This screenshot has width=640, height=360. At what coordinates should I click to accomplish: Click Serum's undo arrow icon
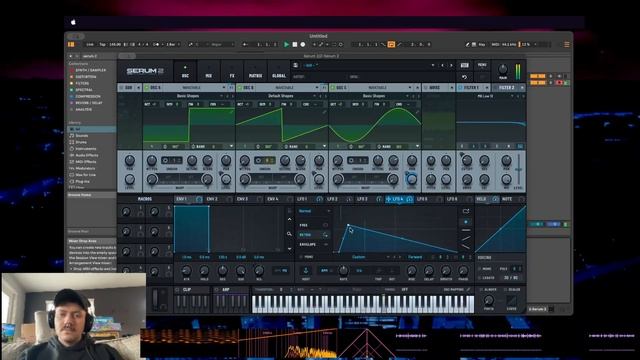coord(464,77)
